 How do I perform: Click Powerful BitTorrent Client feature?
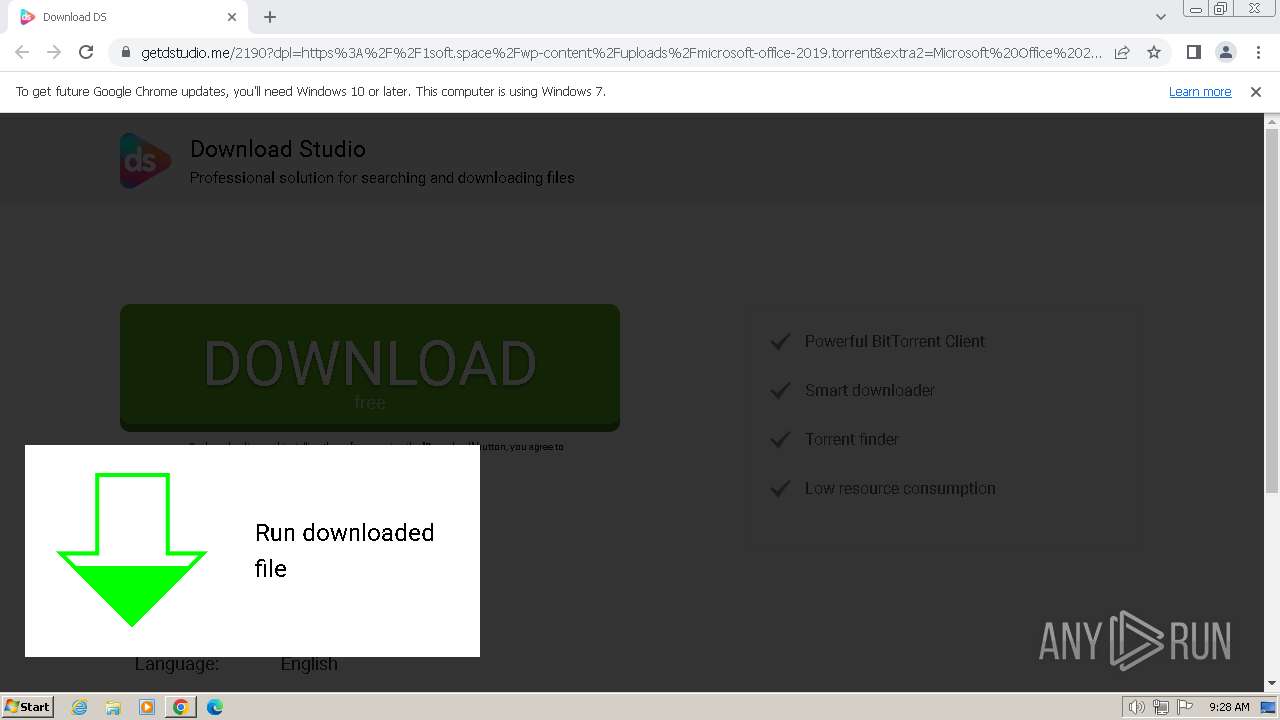(x=895, y=341)
